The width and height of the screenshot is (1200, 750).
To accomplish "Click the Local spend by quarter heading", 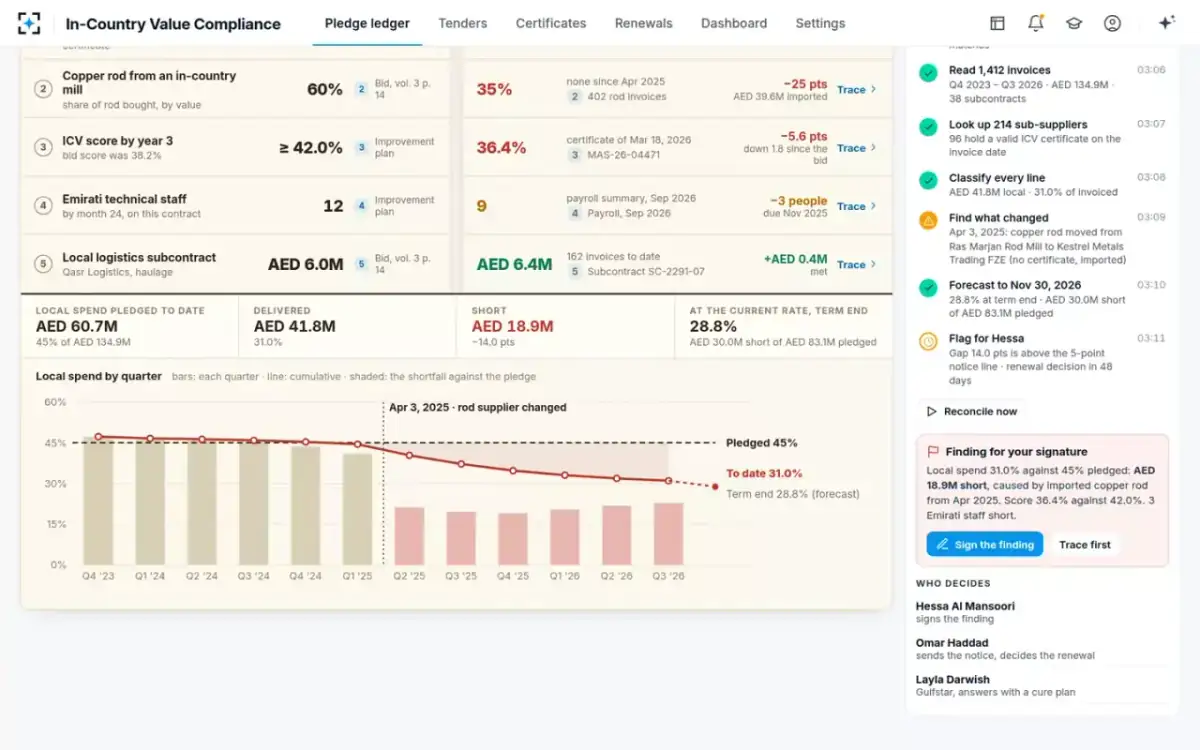I will (x=99, y=376).
